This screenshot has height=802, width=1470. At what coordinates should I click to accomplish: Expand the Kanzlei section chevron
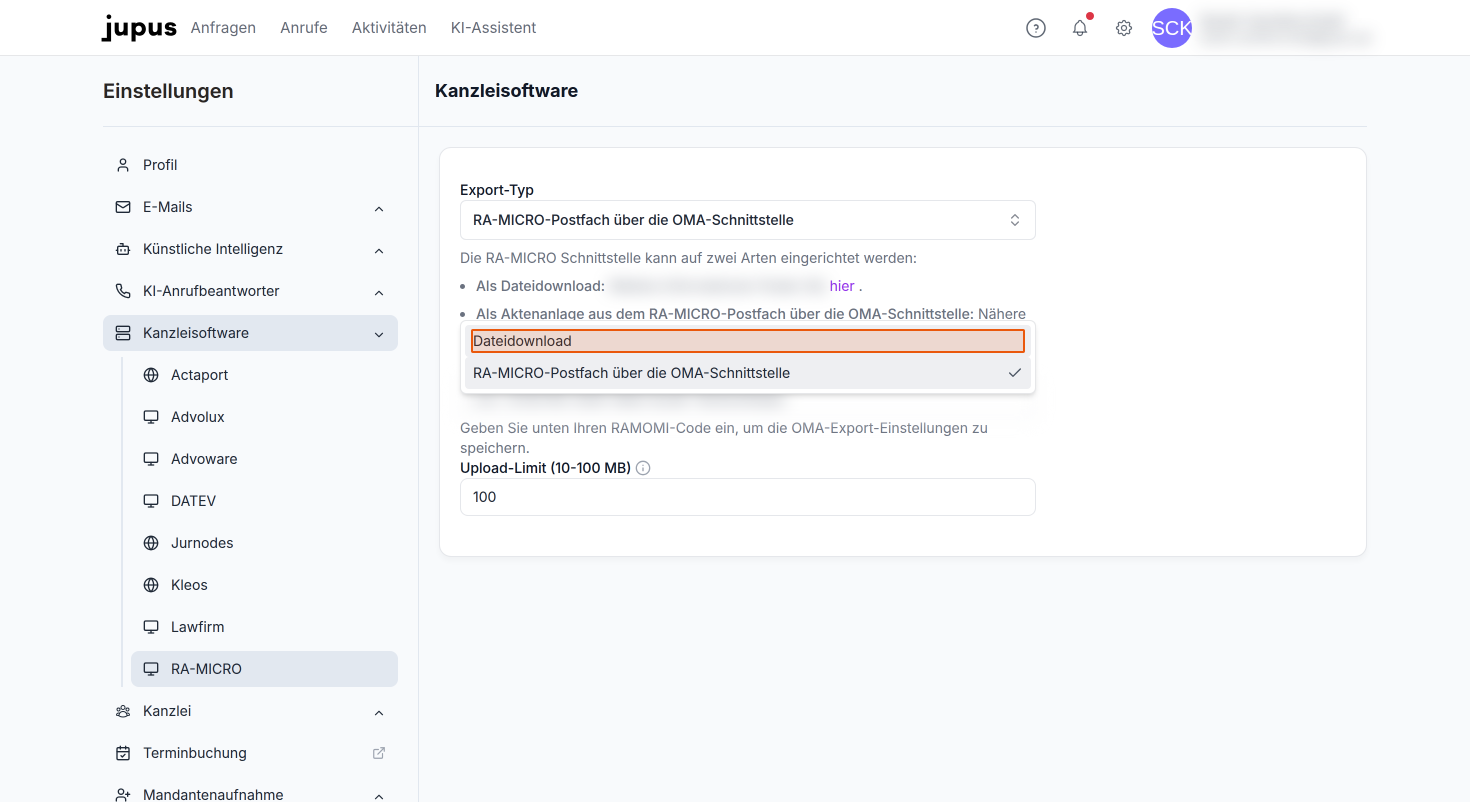tap(379, 712)
